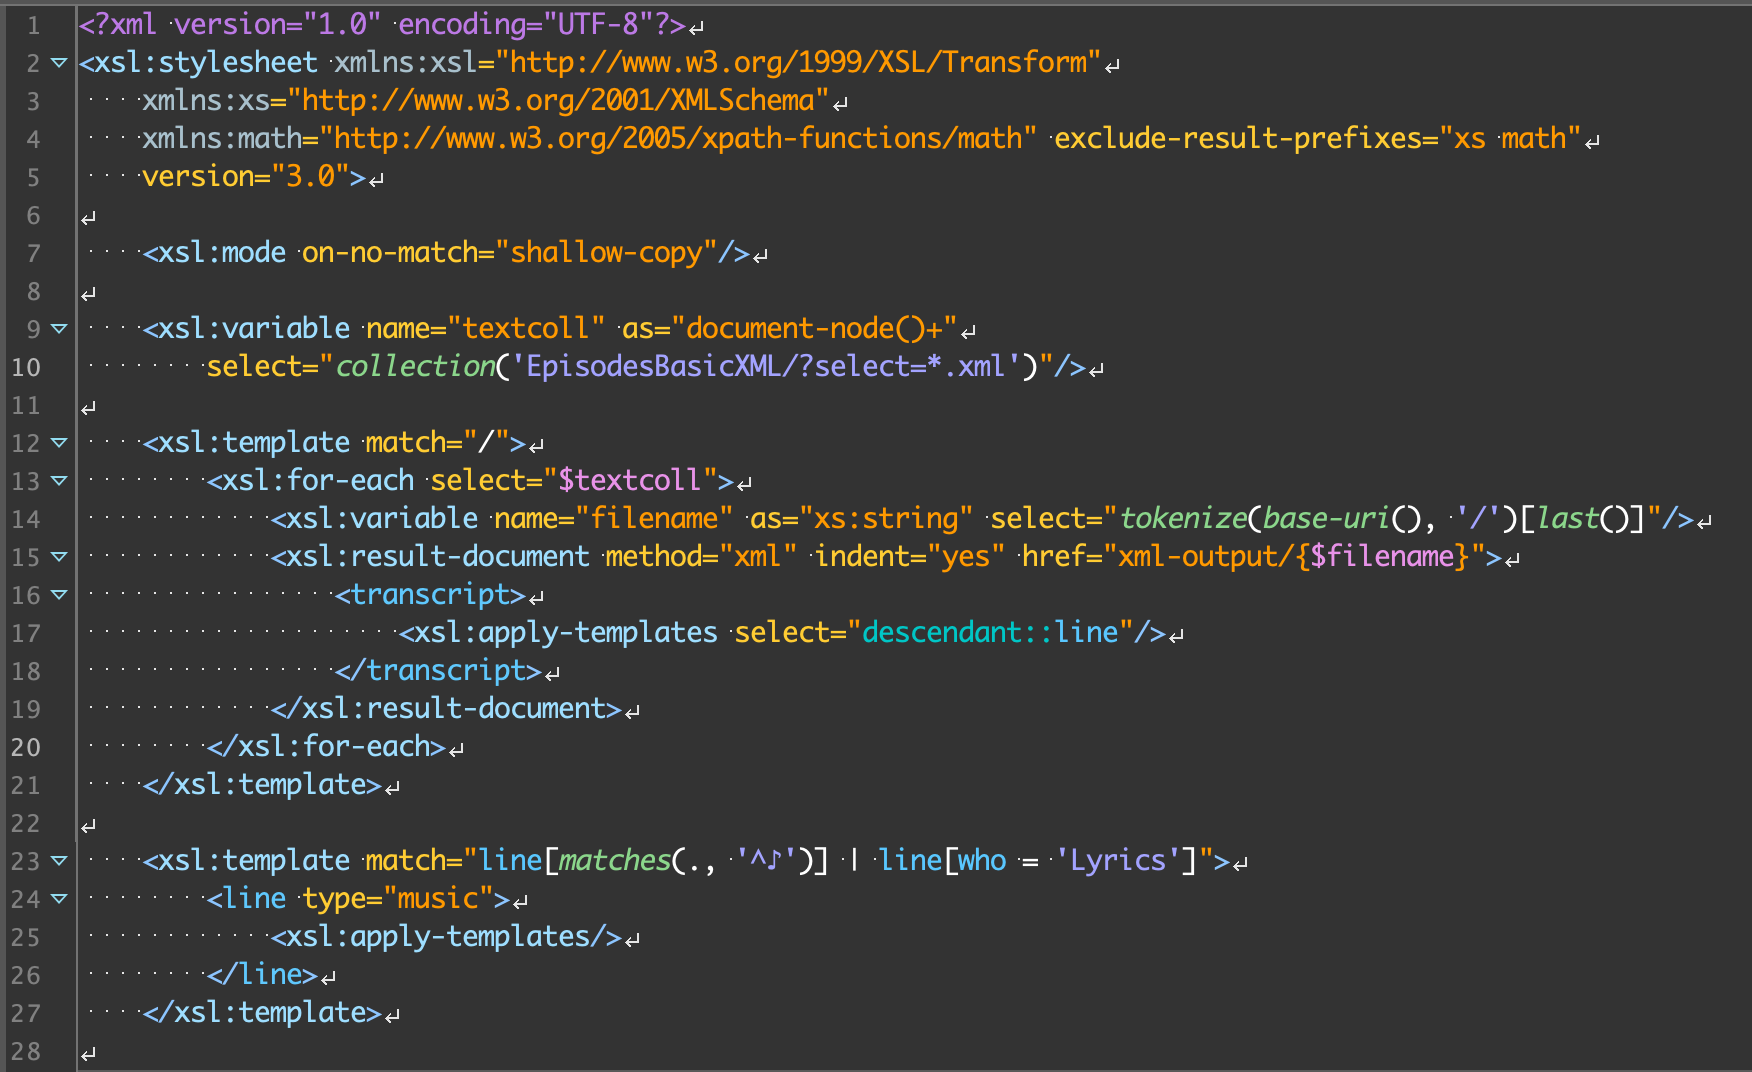Click the closing xsl:template tag on line 21
The height and width of the screenshot is (1072, 1752).
click(262, 785)
